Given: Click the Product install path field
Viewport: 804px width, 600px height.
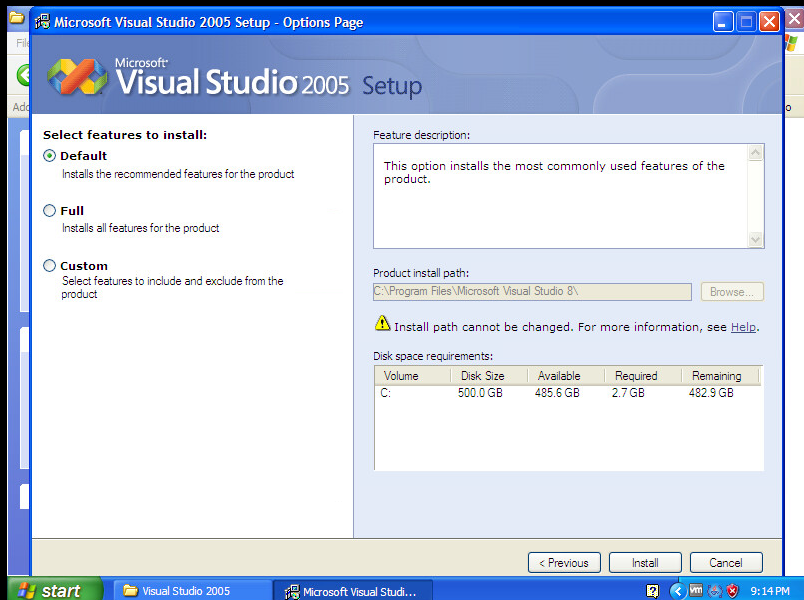Looking at the screenshot, I should point(532,292).
